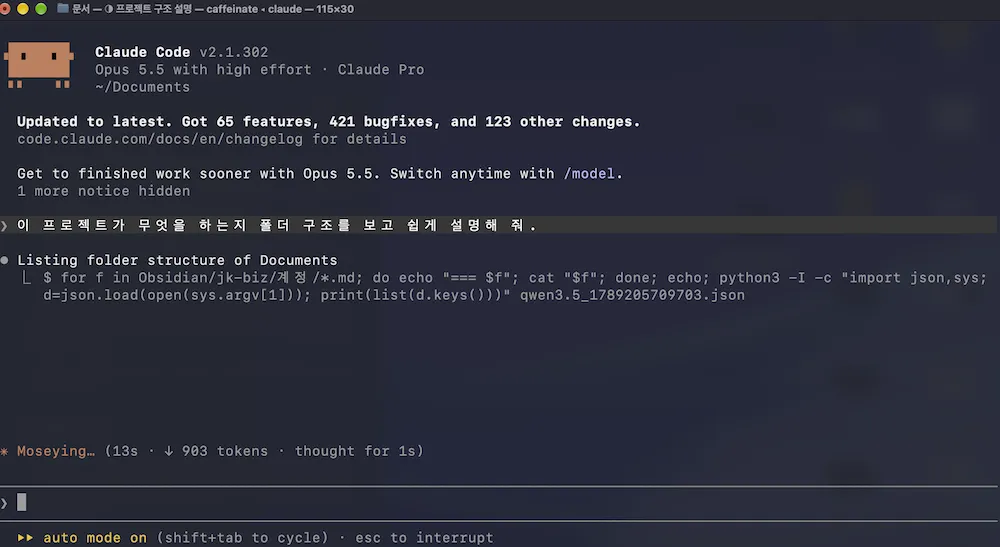Click the yellow minimize window button
The height and width of the screenshot is (547, 1000).
23,9
